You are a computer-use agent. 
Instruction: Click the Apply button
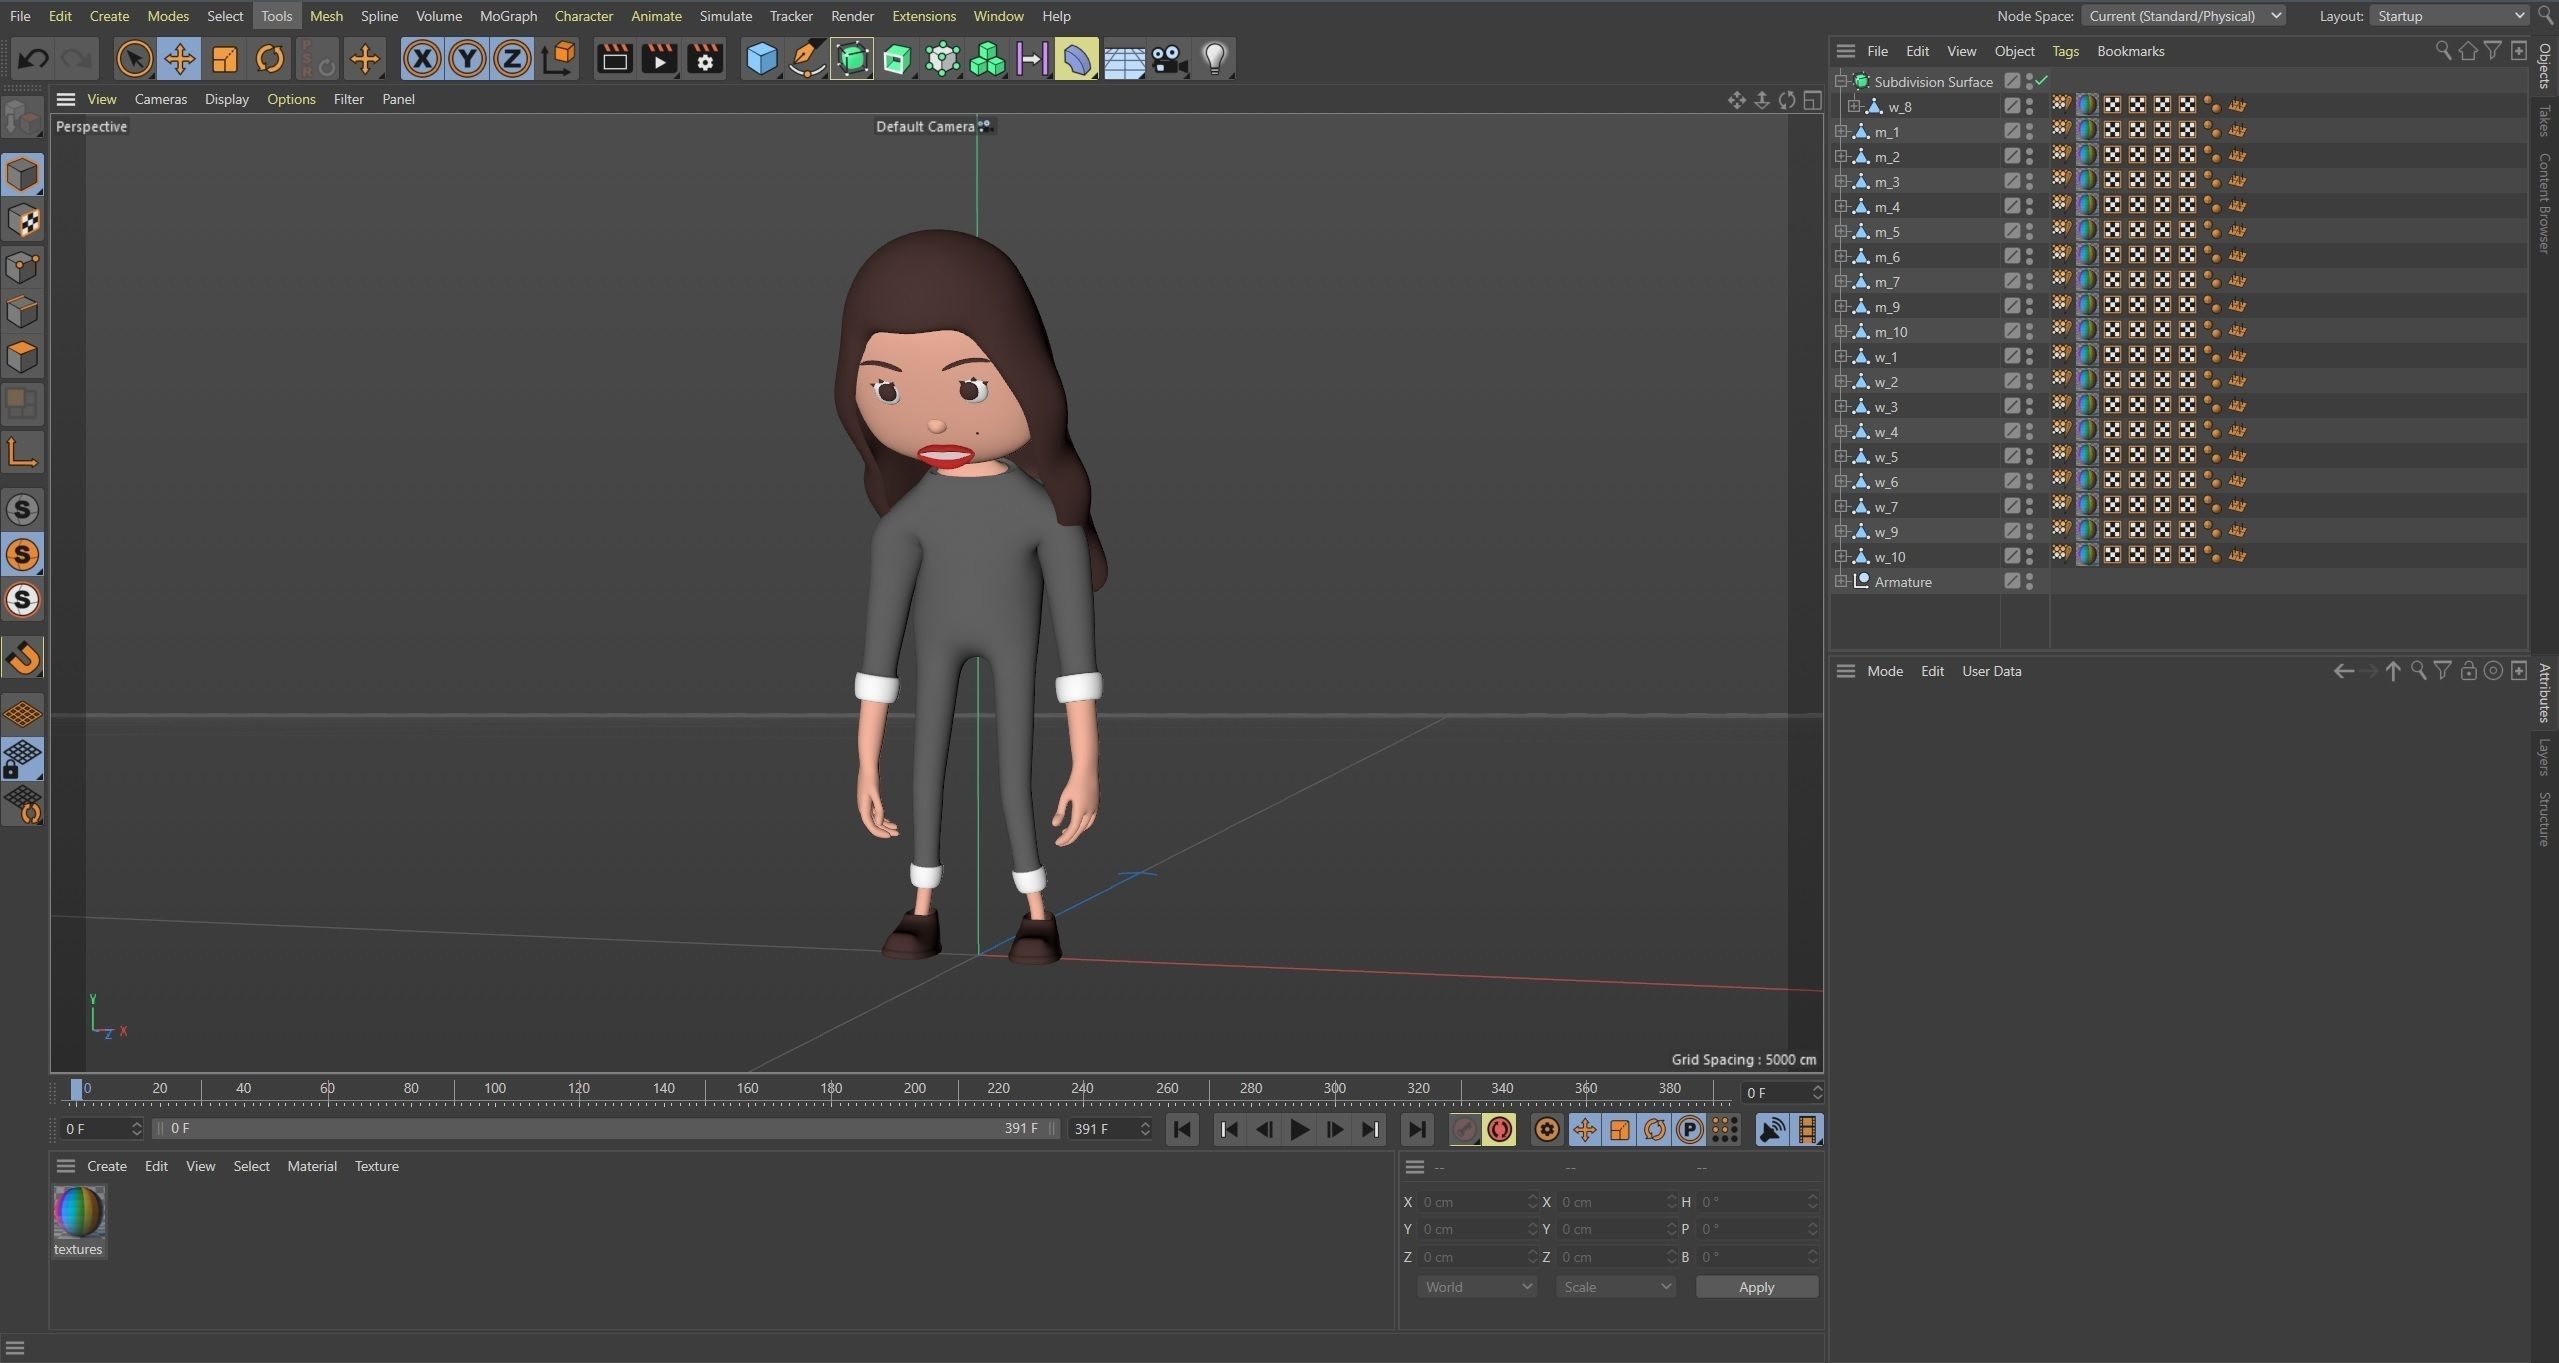click(1756, 1287)
